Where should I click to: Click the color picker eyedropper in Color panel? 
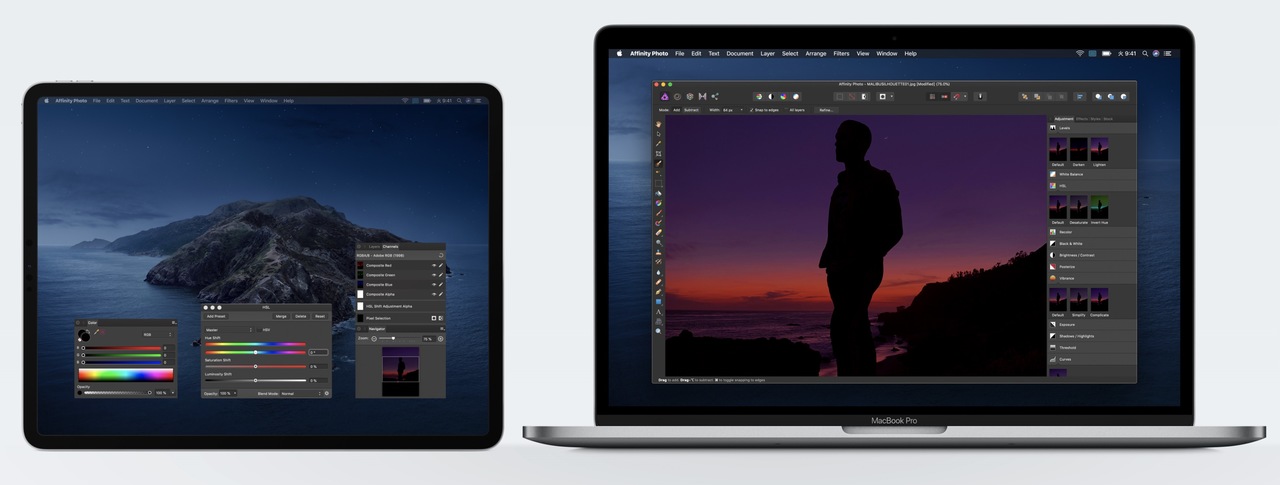coord(97,332)
